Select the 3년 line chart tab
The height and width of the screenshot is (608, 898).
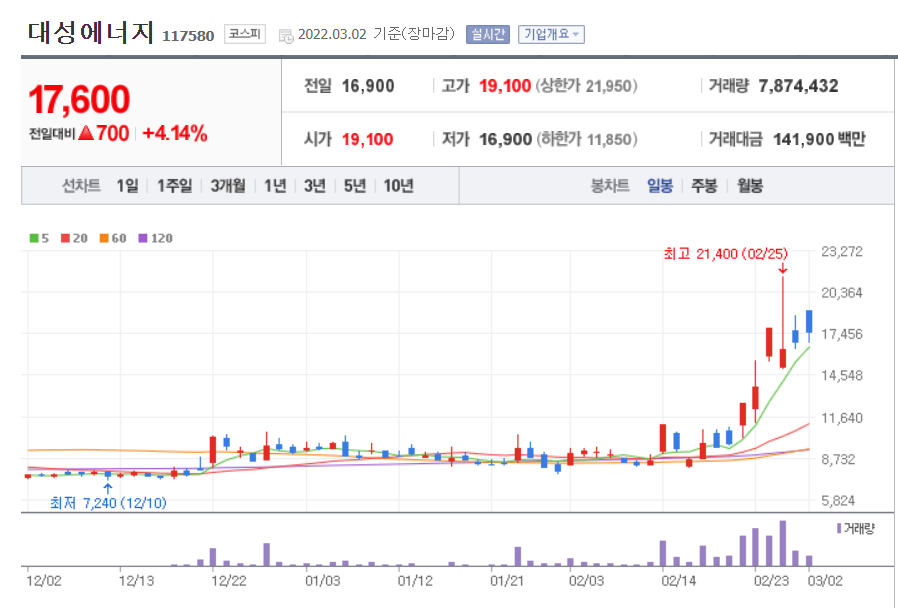click(x=314, y=185)
